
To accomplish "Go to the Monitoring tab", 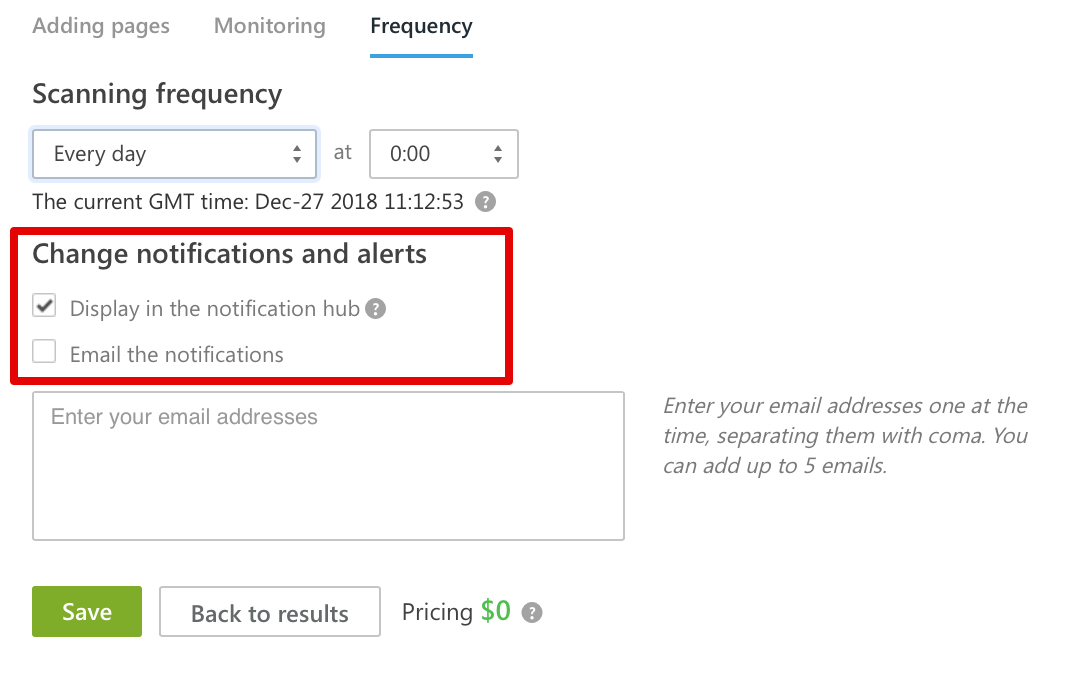I will (x=270, y=27).
